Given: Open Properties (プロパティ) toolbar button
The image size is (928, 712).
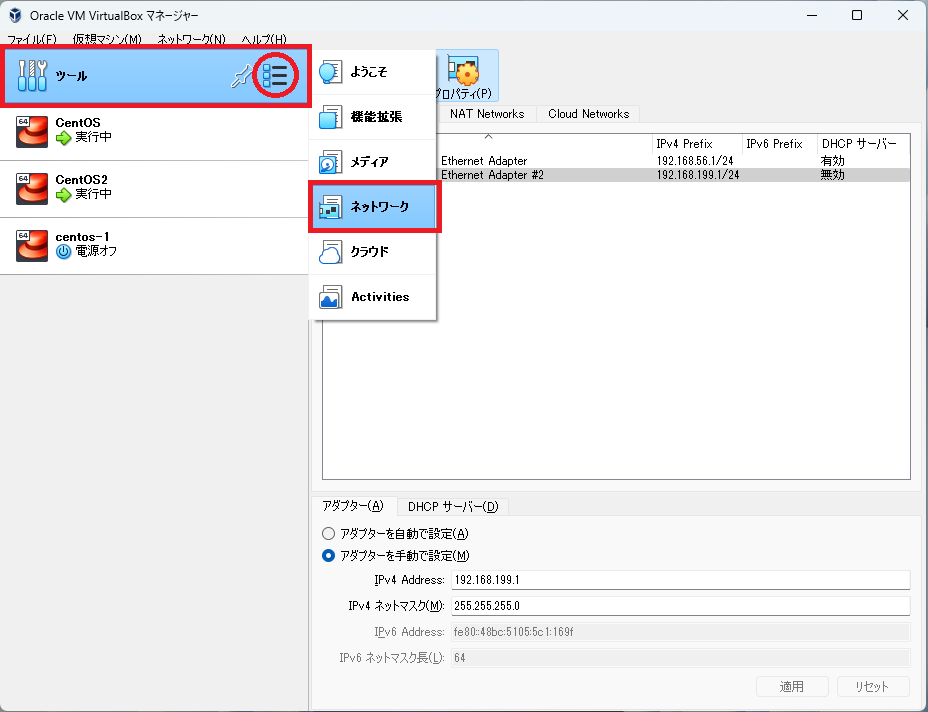Looking at the screenshot, I should (468, 76).
